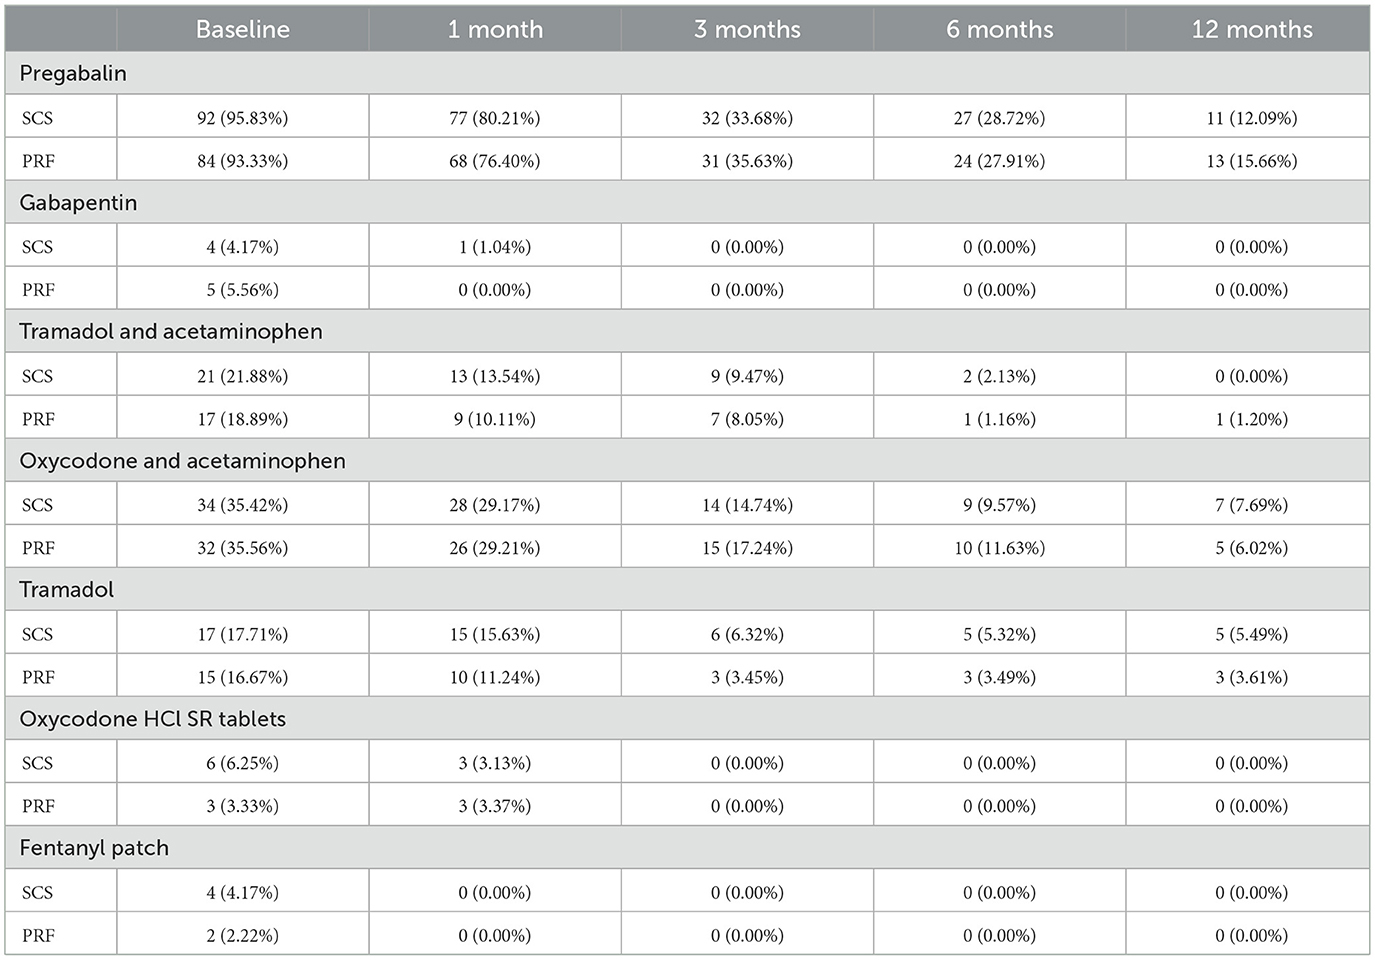Select the cell showing 21 (21.88%)
Image resolution: width=1375 pixels, height=960 pixels.
[242, 376]
